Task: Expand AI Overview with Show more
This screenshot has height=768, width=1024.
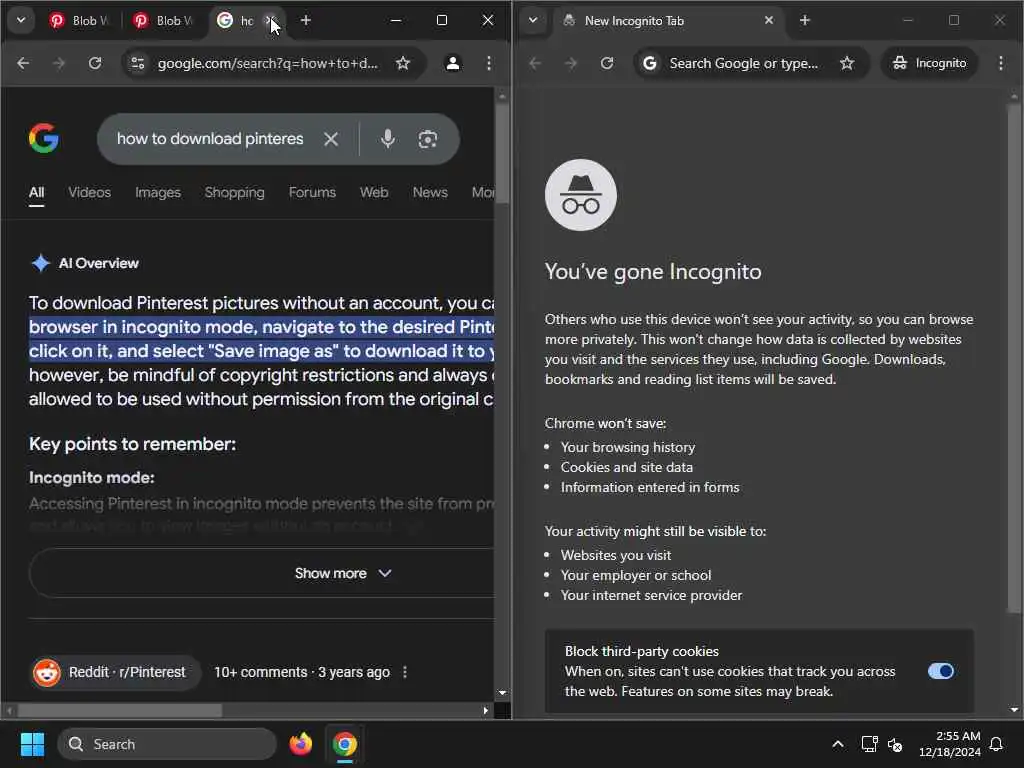Action: (342, 573)
